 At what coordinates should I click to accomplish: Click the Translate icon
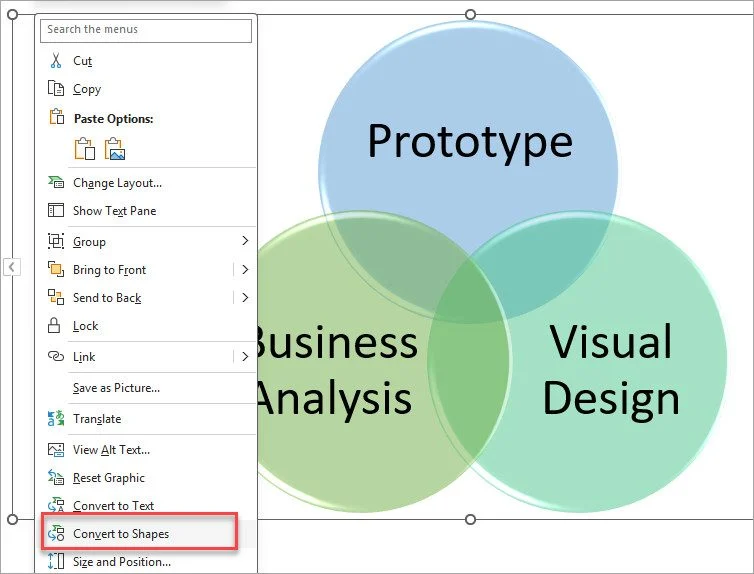point(56,418)
